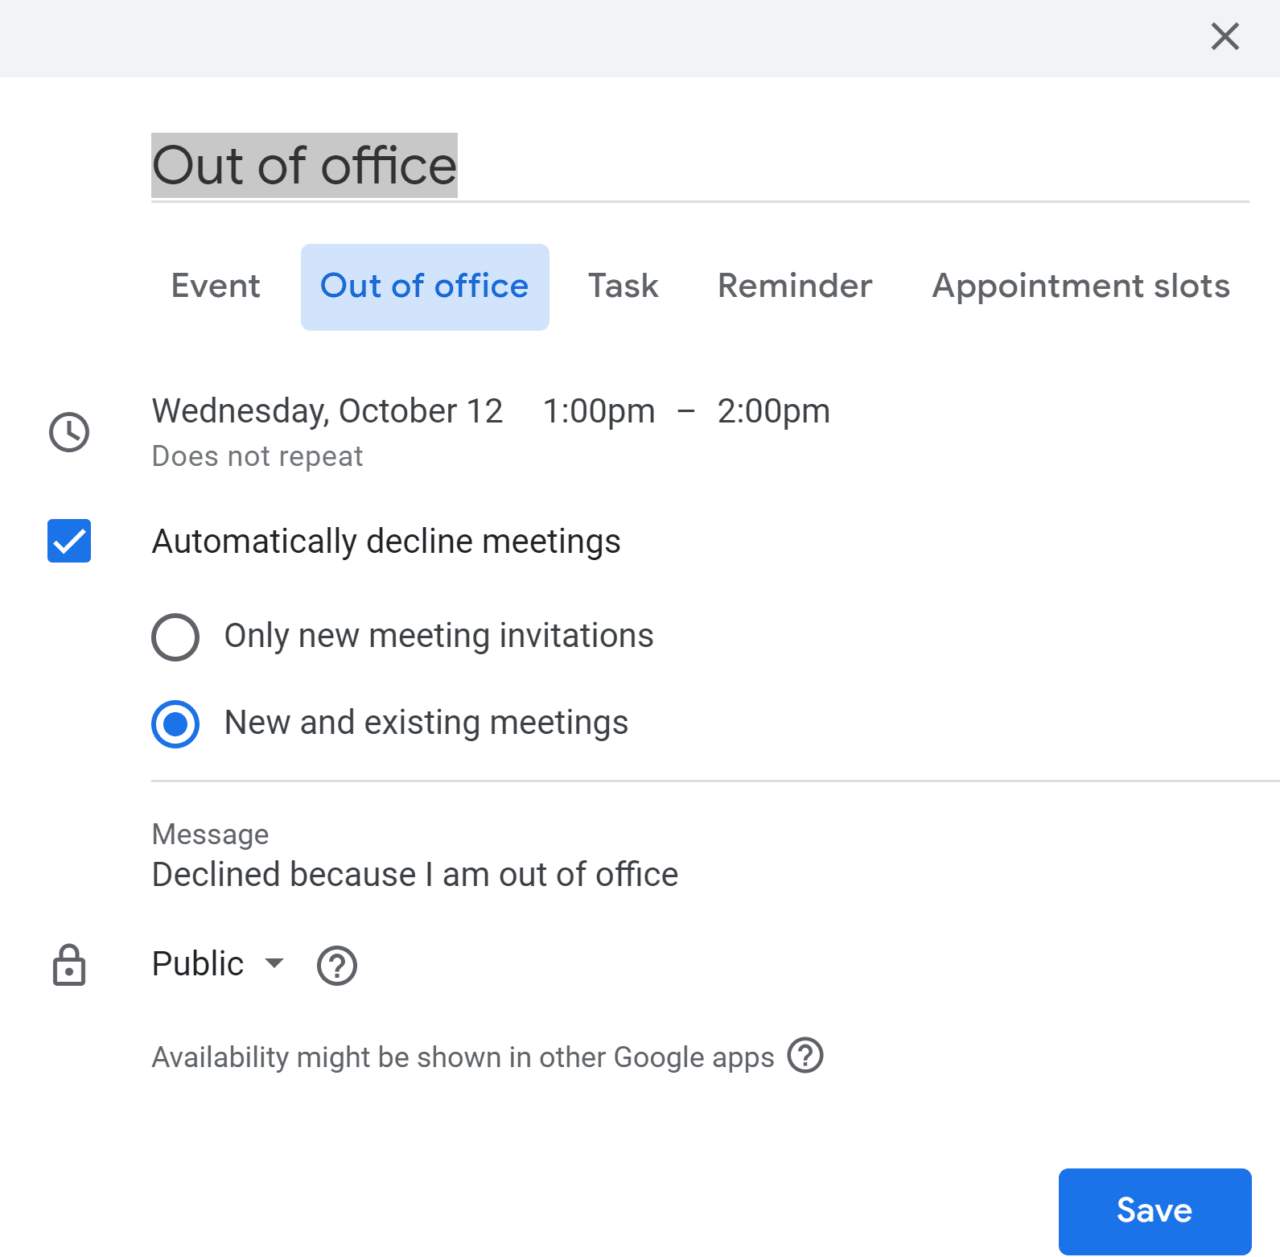This screenshot has height=1257, width=1280.
Task: Close the event creation dialog
Action: coord(1224,36)
